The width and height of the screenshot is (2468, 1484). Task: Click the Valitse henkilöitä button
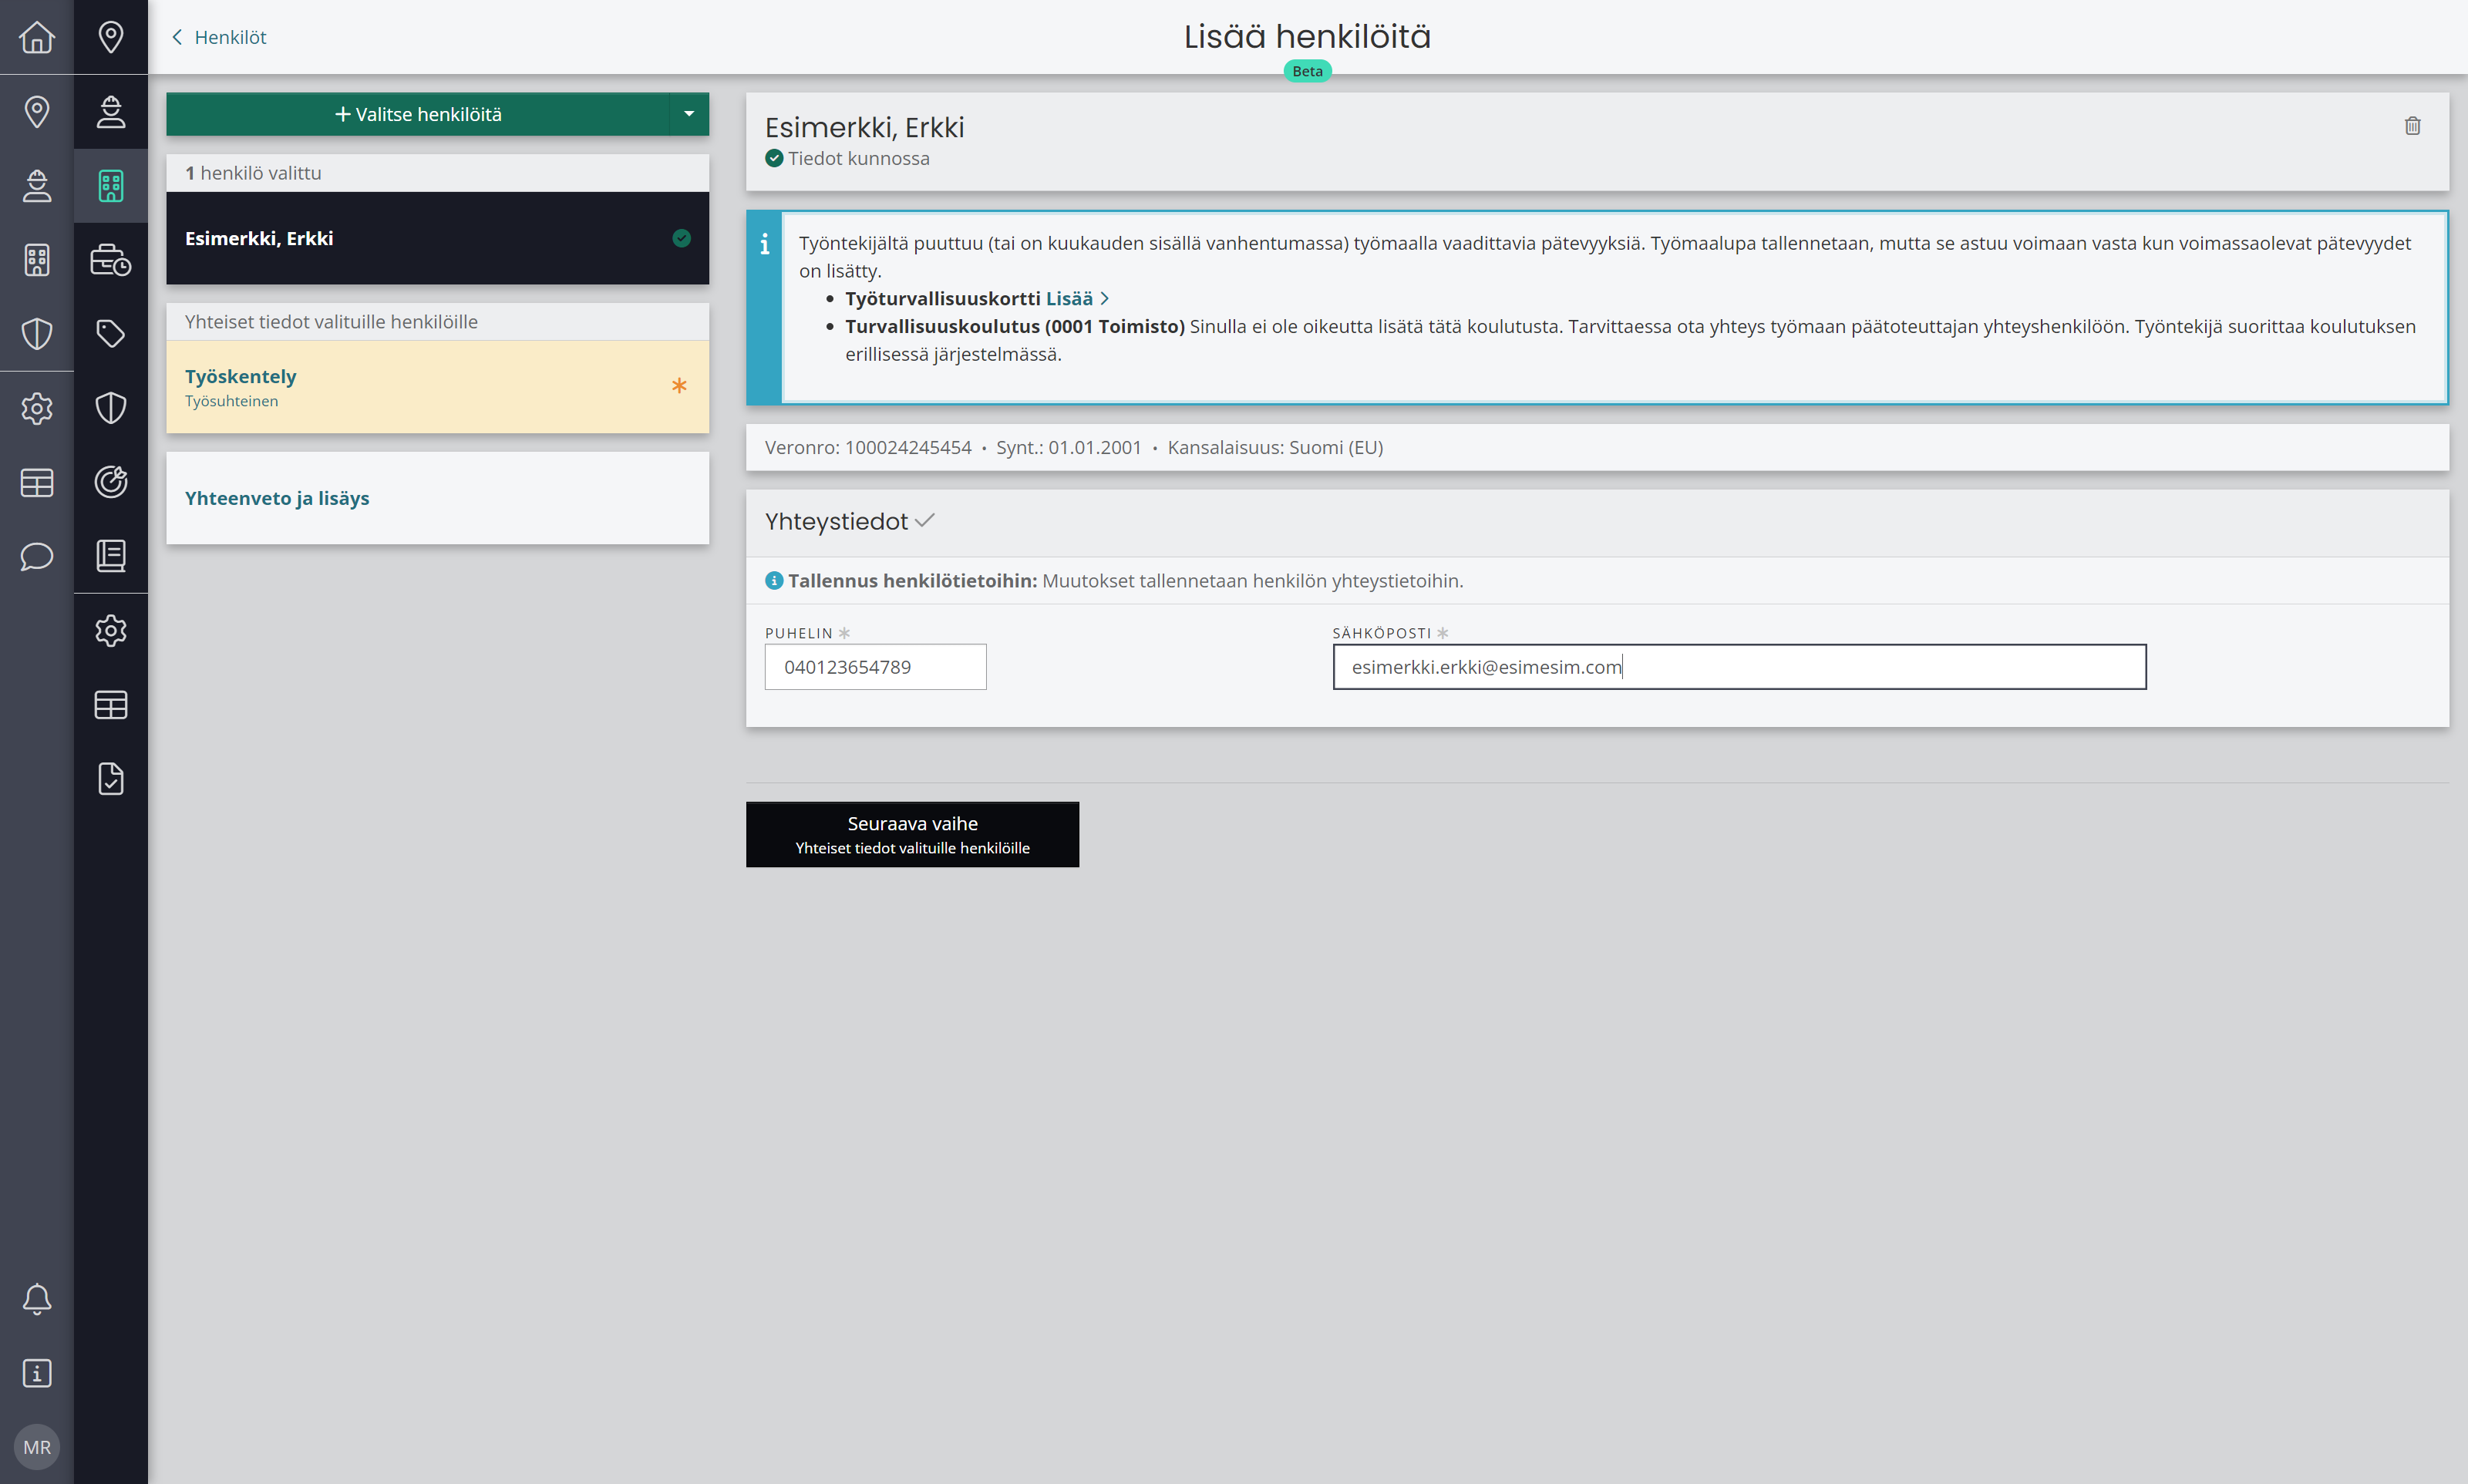click(x=418, y=114)
